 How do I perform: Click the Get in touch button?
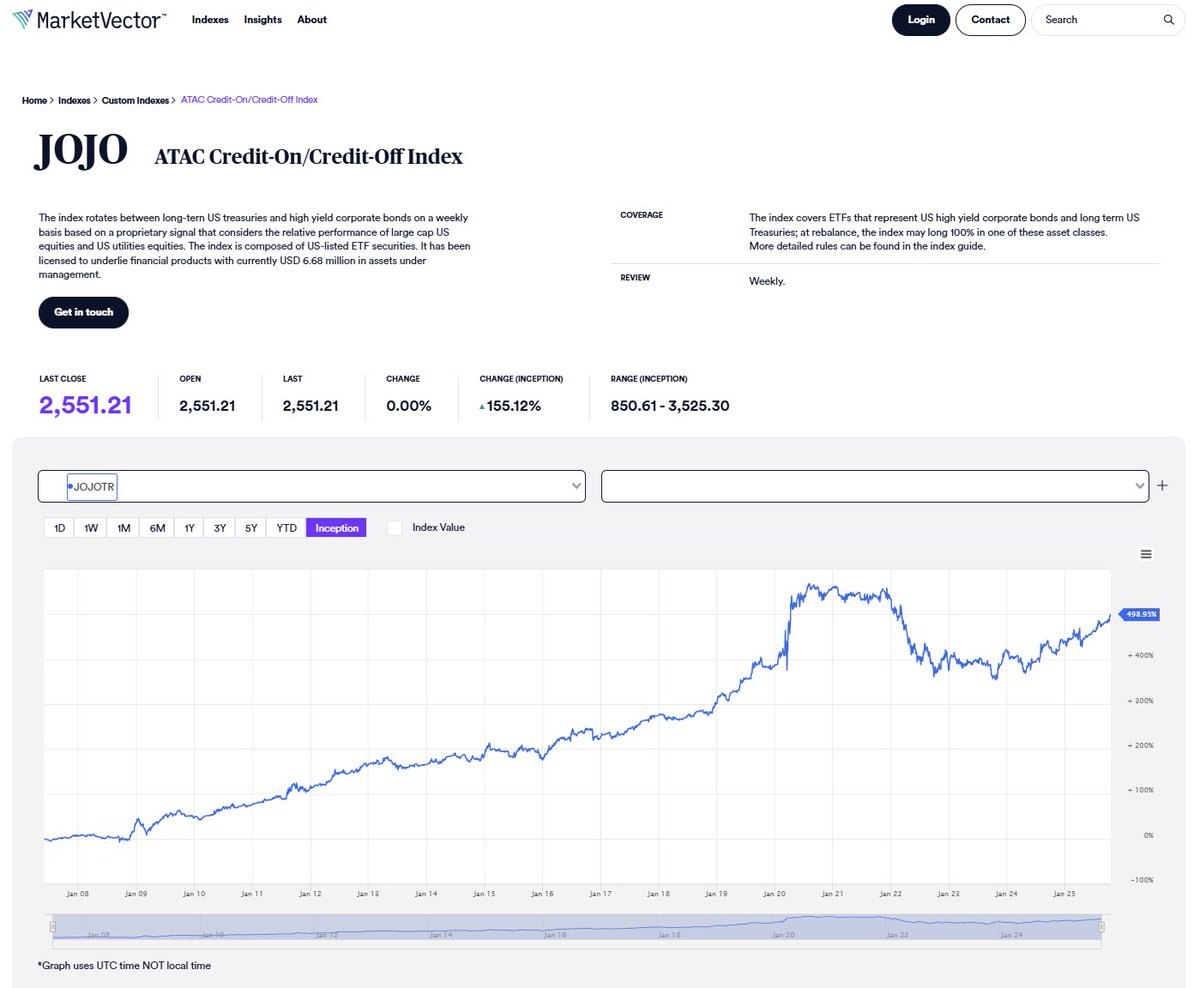(84, 312)
